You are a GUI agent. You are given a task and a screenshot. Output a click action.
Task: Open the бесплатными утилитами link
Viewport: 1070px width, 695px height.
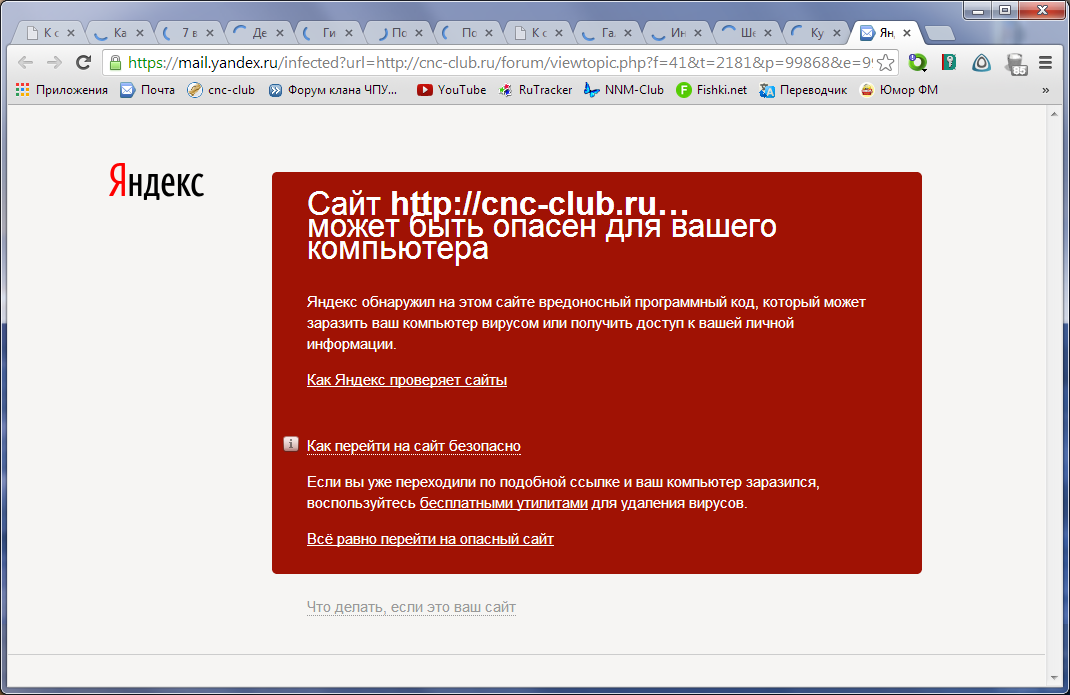coord(504,503)
